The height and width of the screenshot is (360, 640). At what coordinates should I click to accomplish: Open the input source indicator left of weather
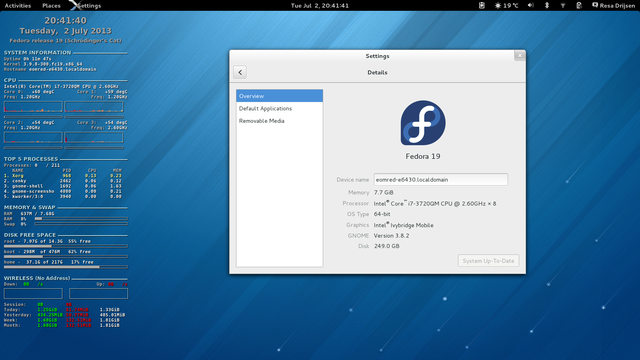click(x=482, y=5)
